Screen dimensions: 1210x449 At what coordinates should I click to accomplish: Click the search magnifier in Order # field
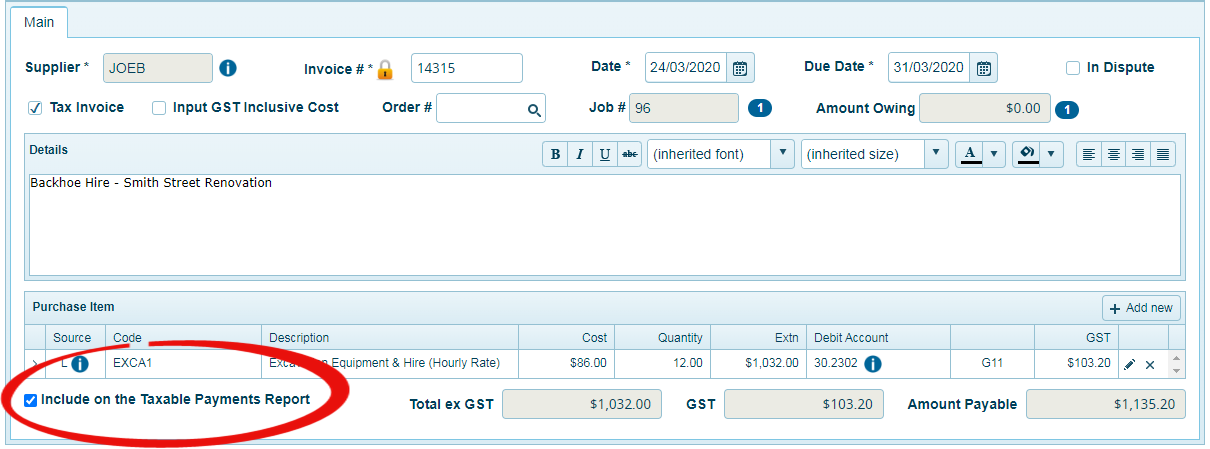click(535, 110)
